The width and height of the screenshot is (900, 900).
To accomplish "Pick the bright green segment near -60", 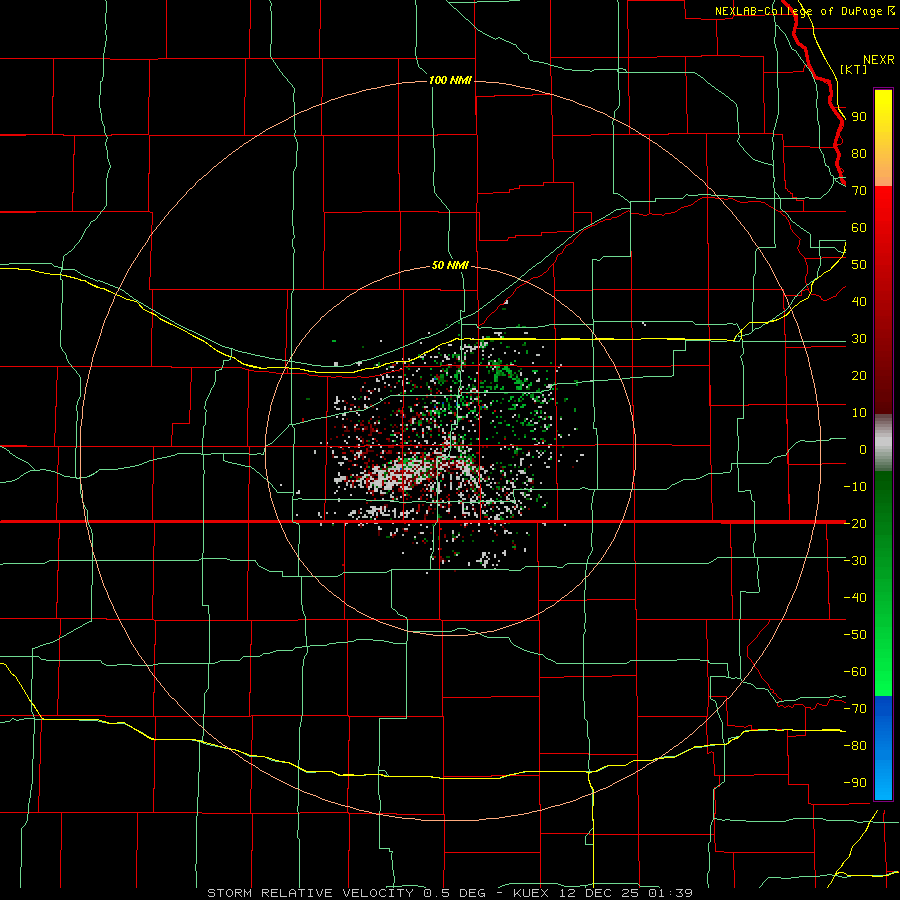I will [883, 672].
